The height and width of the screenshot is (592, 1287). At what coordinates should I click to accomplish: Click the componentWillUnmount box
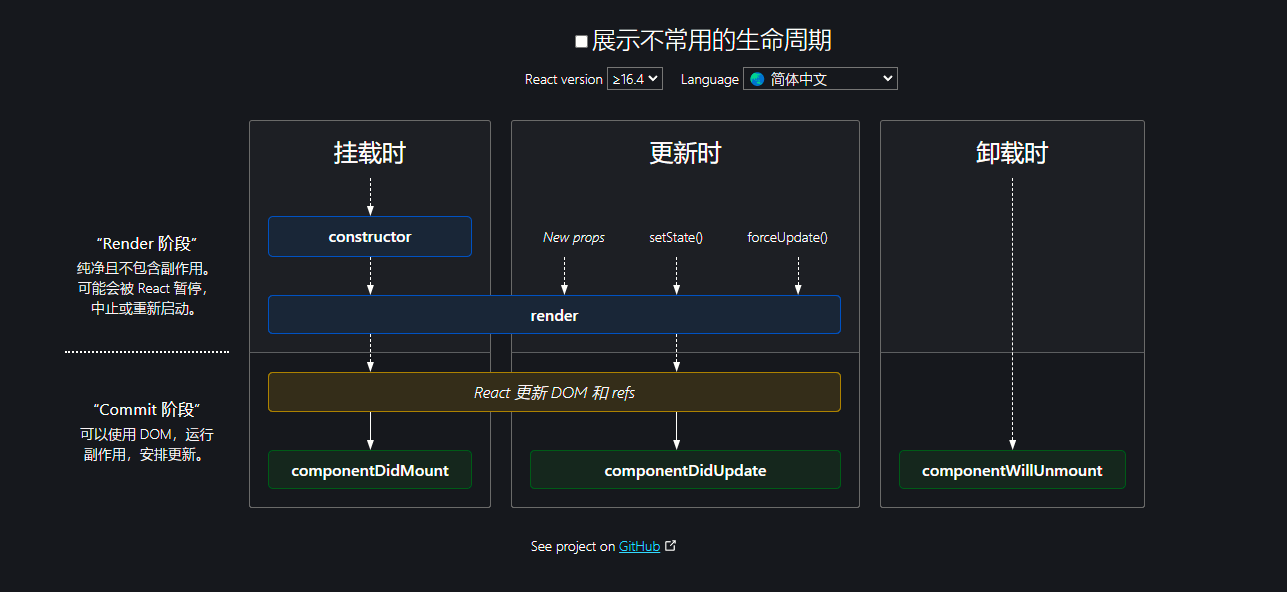coord(1012,470)
